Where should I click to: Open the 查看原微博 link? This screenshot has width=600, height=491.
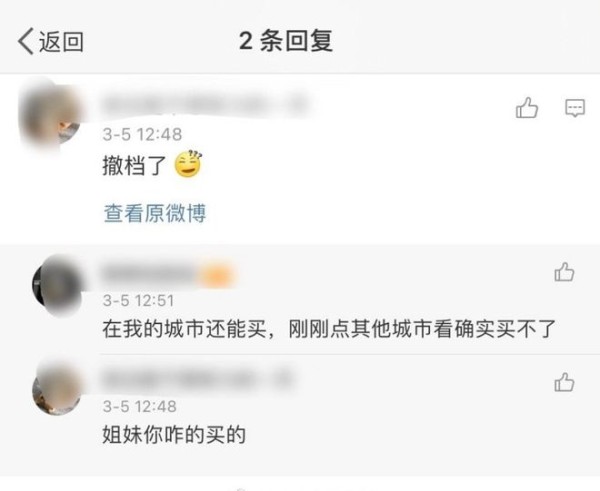pyautogui.click(x=155, y=213)
